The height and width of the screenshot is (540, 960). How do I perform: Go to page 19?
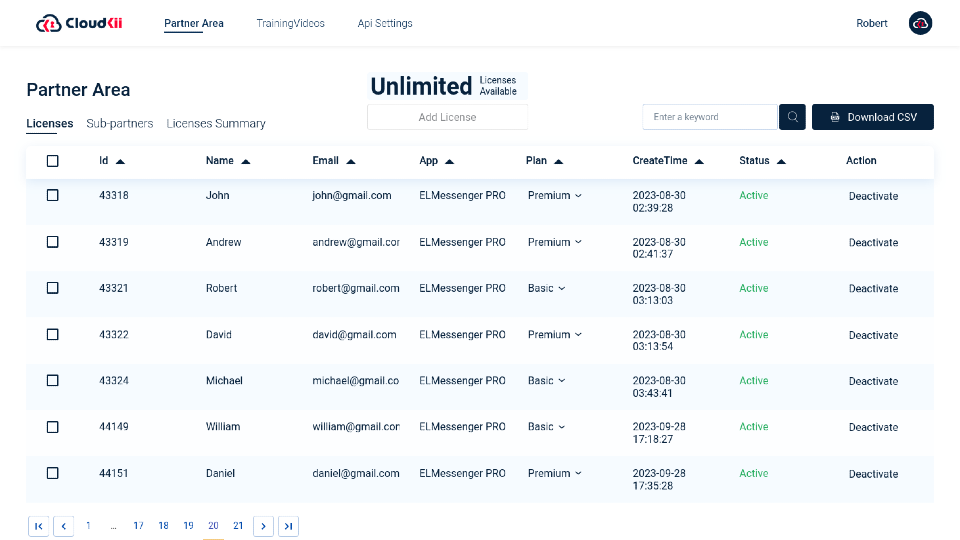click(x=188, y=526)
